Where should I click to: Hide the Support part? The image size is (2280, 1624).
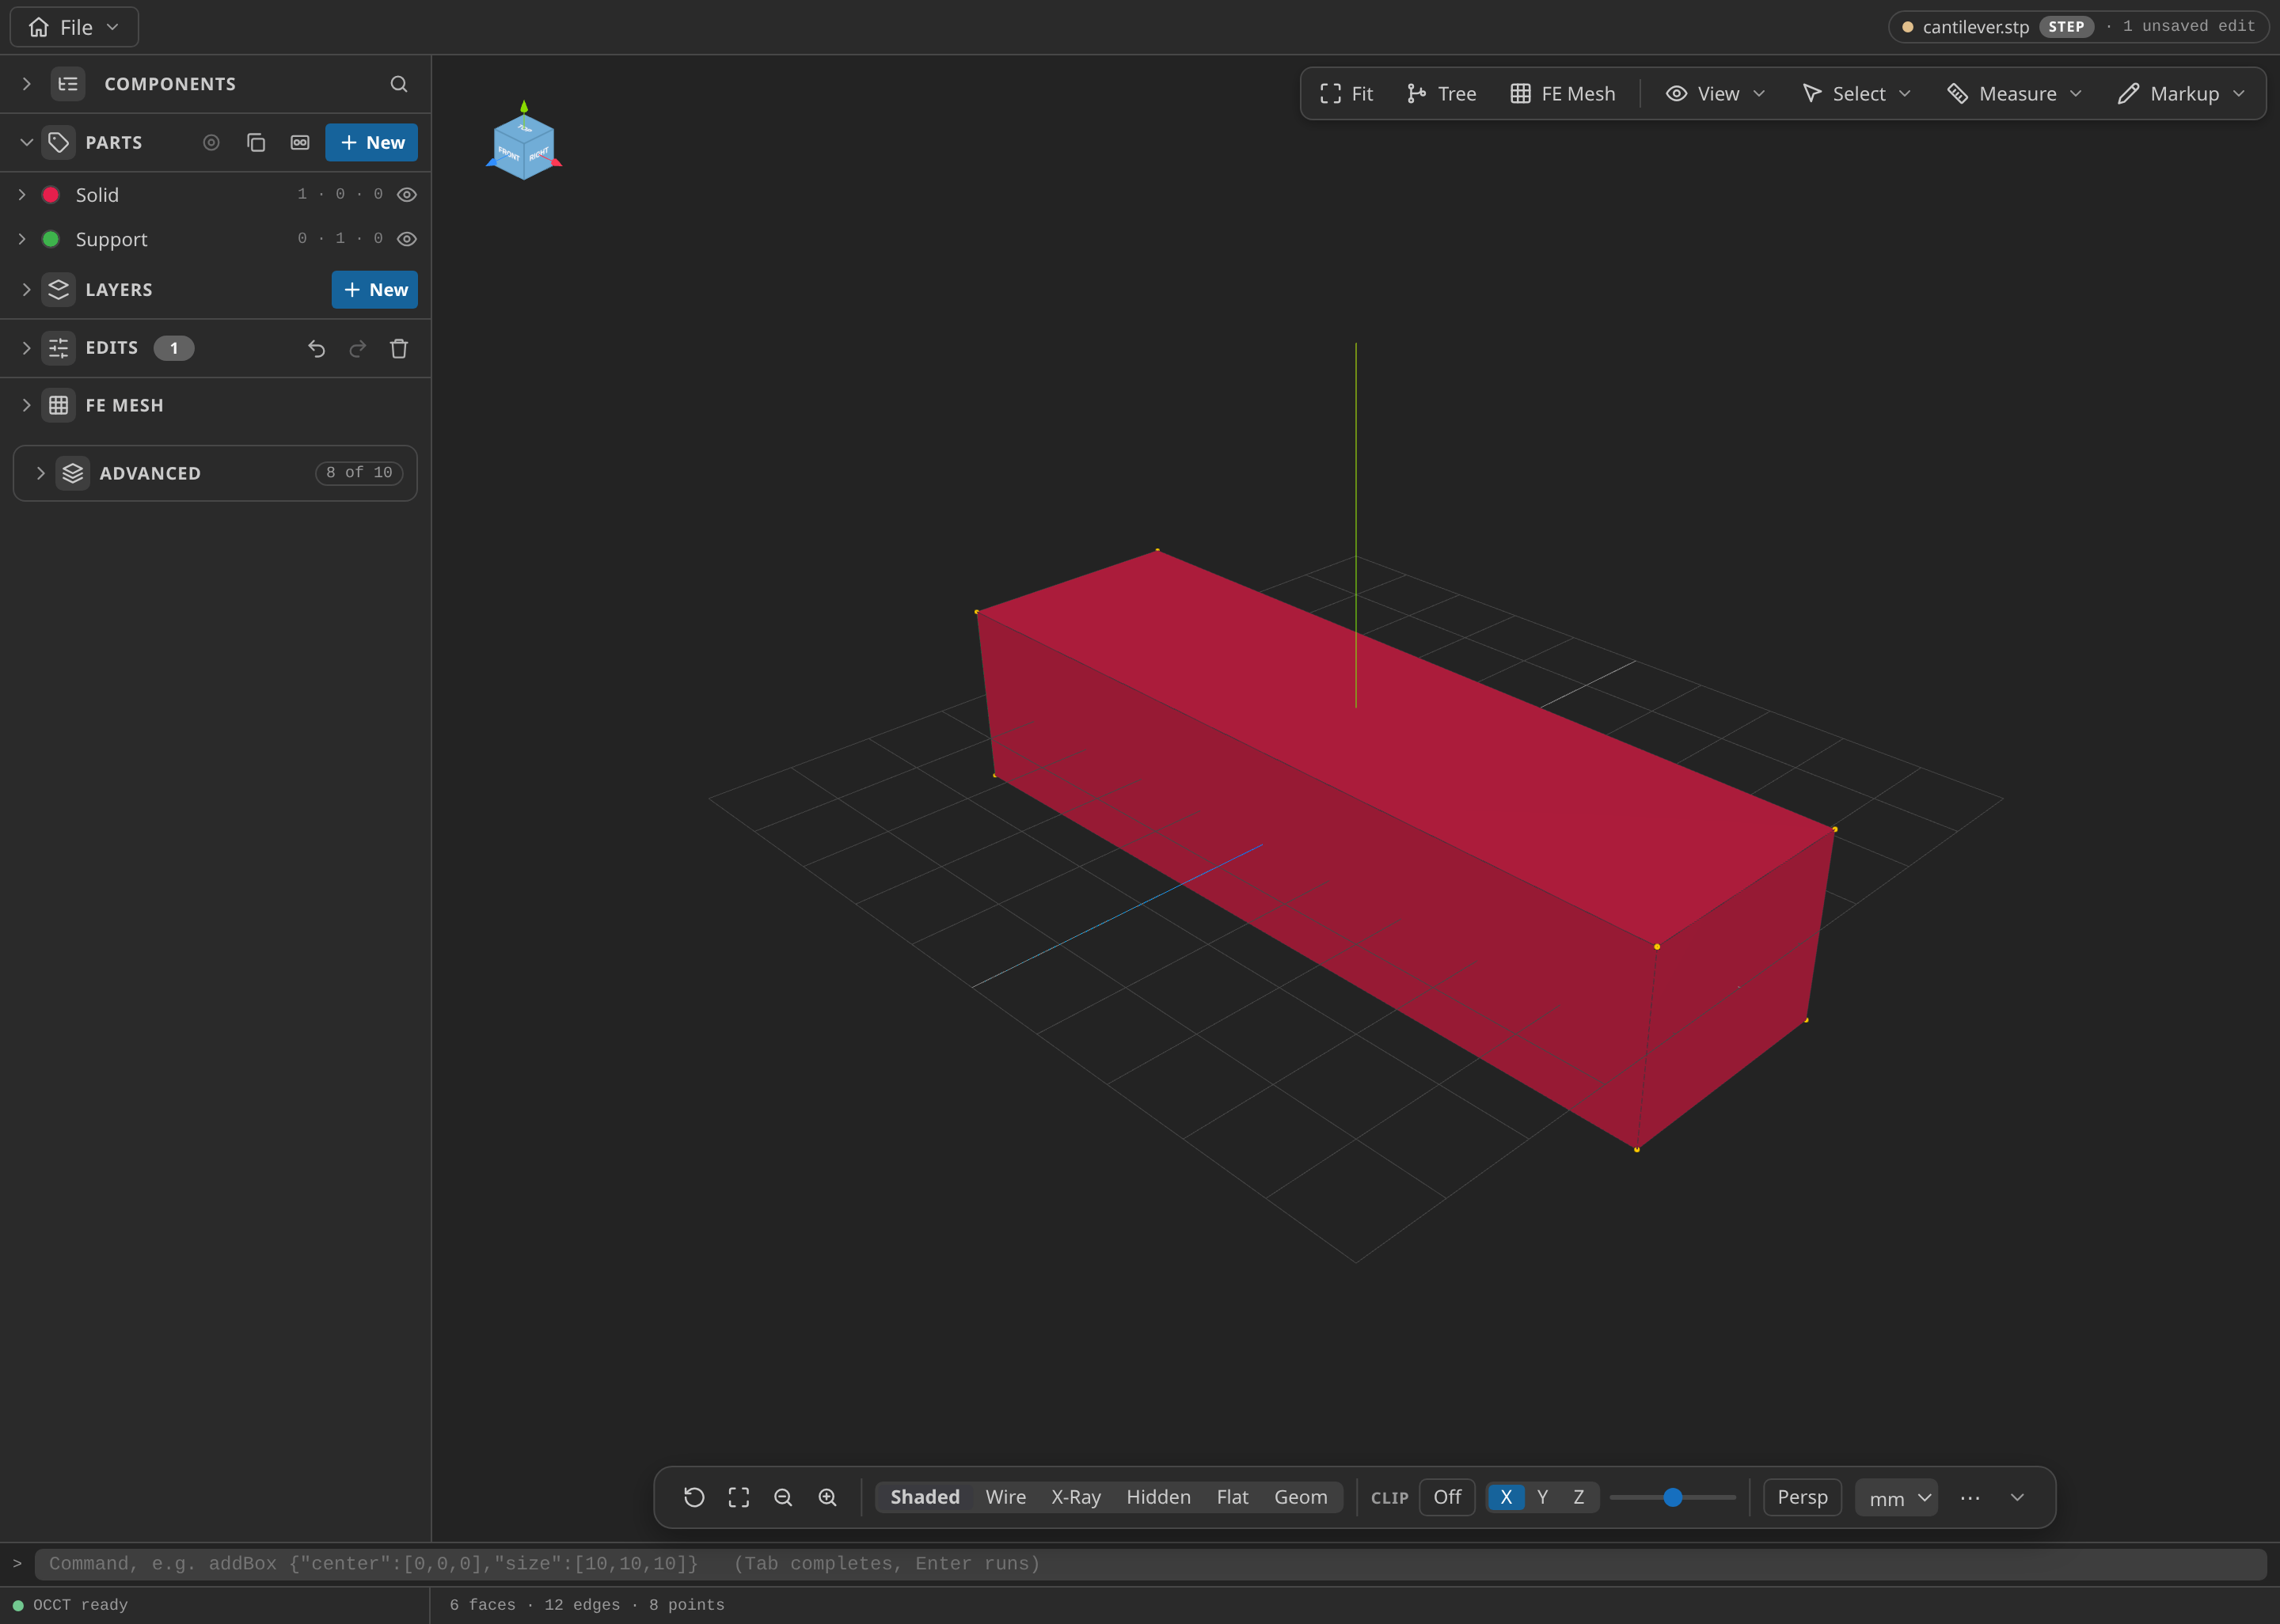(x=407, y=239)
